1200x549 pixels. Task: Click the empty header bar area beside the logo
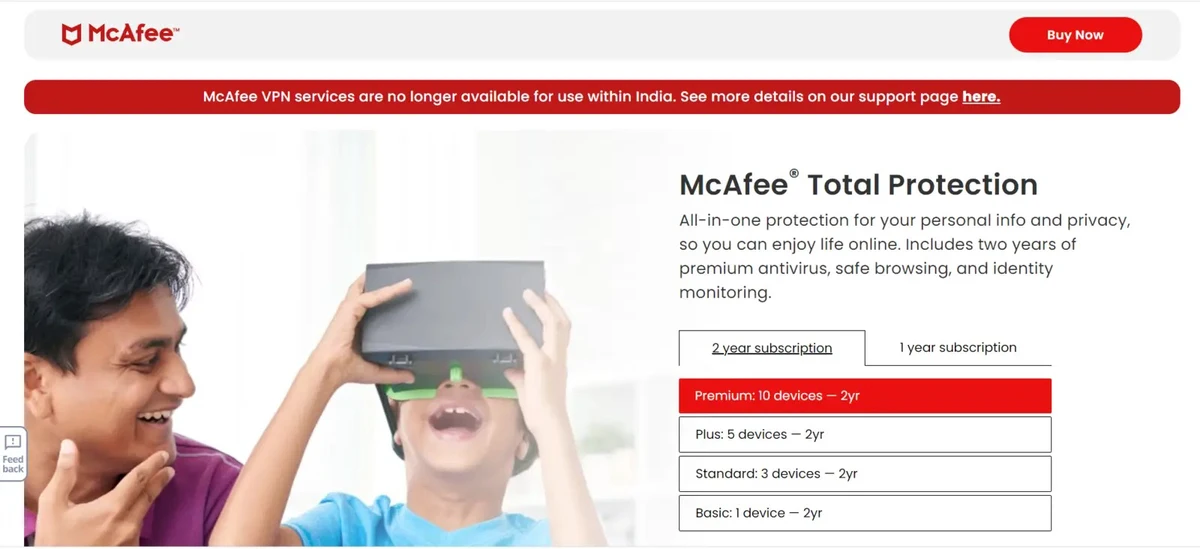click(x=590, y=35)
